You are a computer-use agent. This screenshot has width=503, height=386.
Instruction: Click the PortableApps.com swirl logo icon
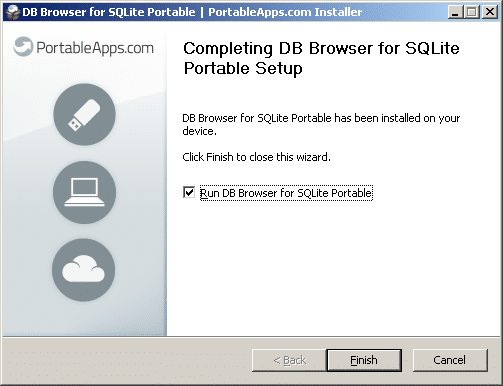point(23,46)
